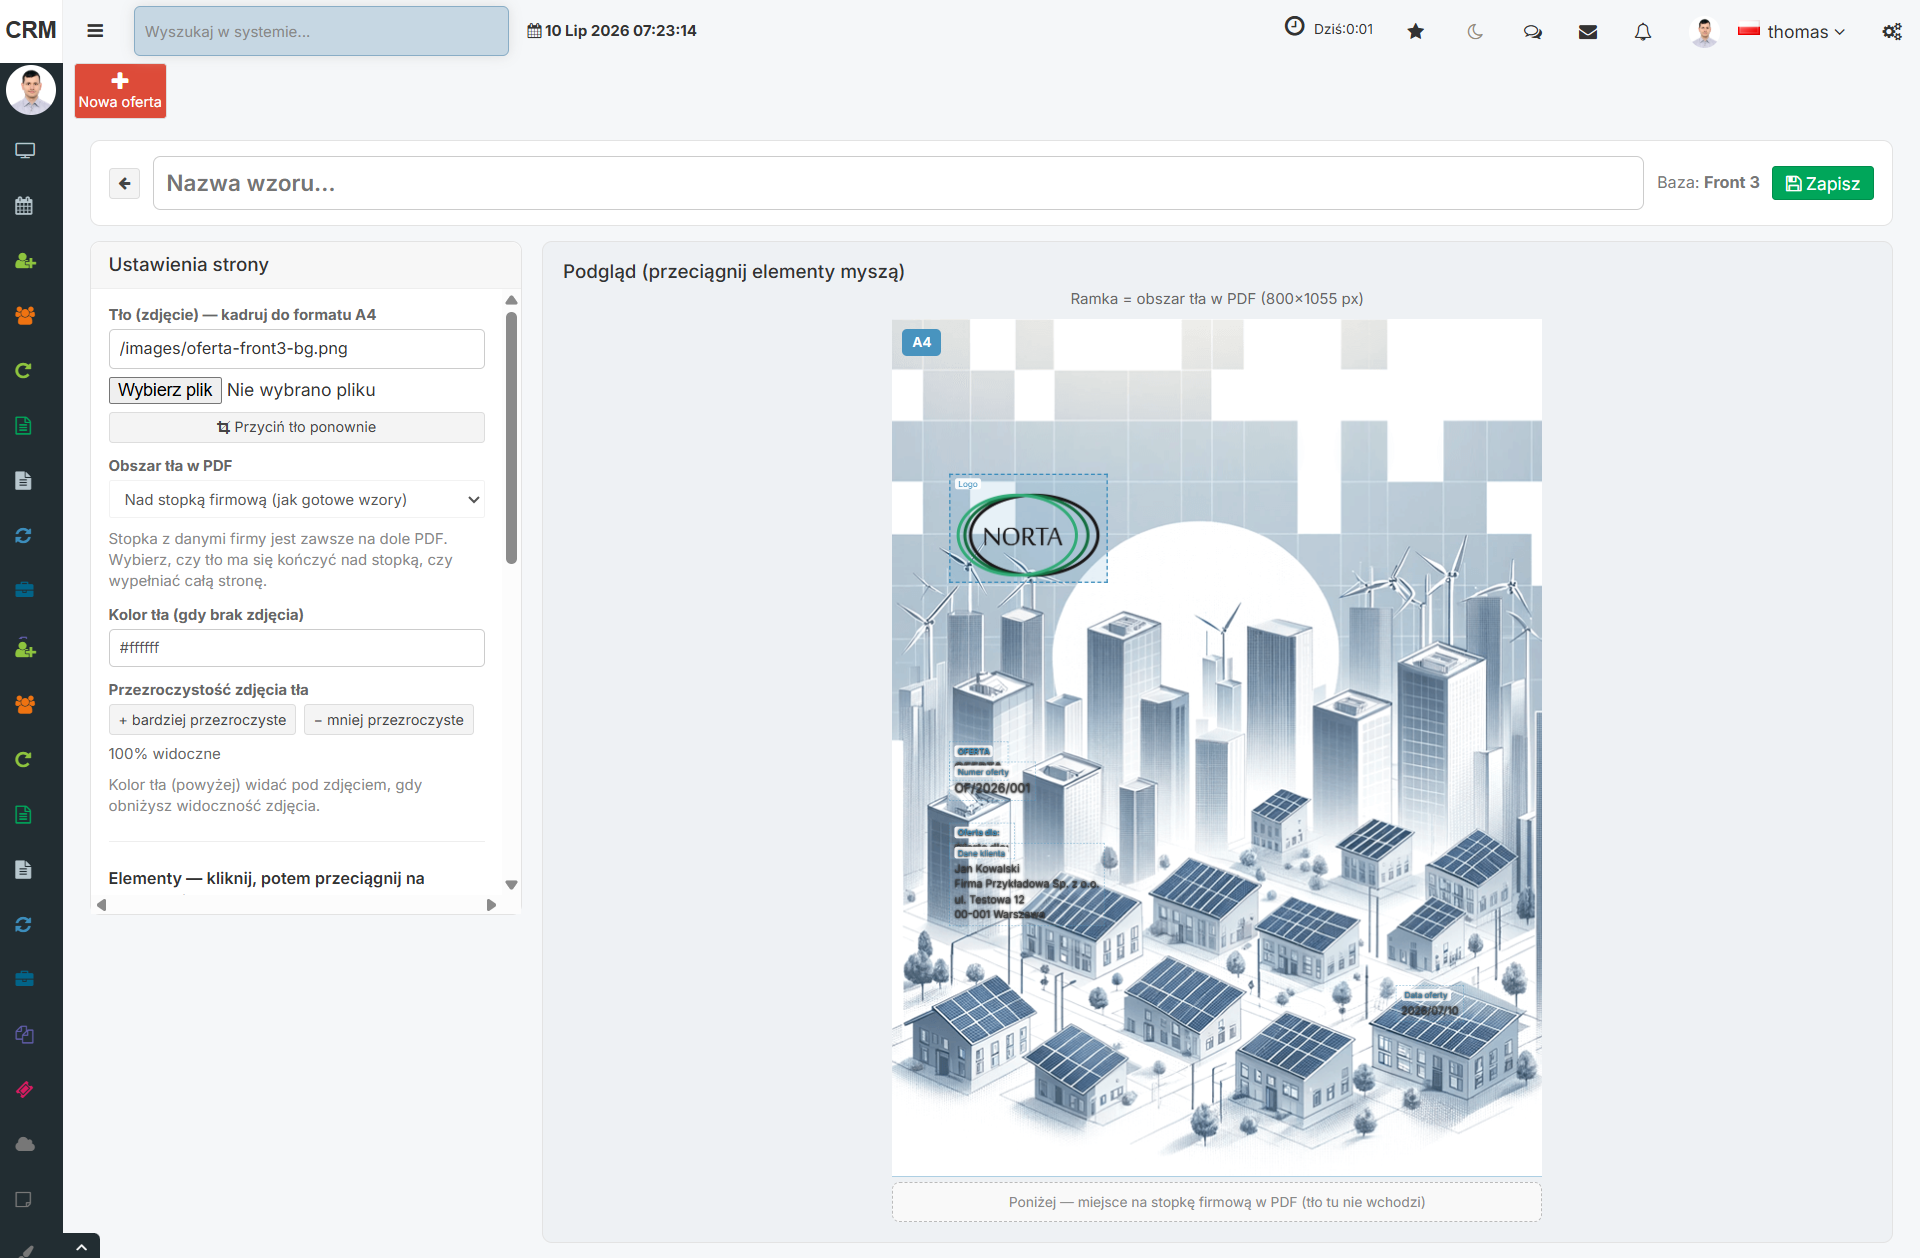Click bardziej przezroczyste button
1920x1258 pixels.
coord(202,720)
